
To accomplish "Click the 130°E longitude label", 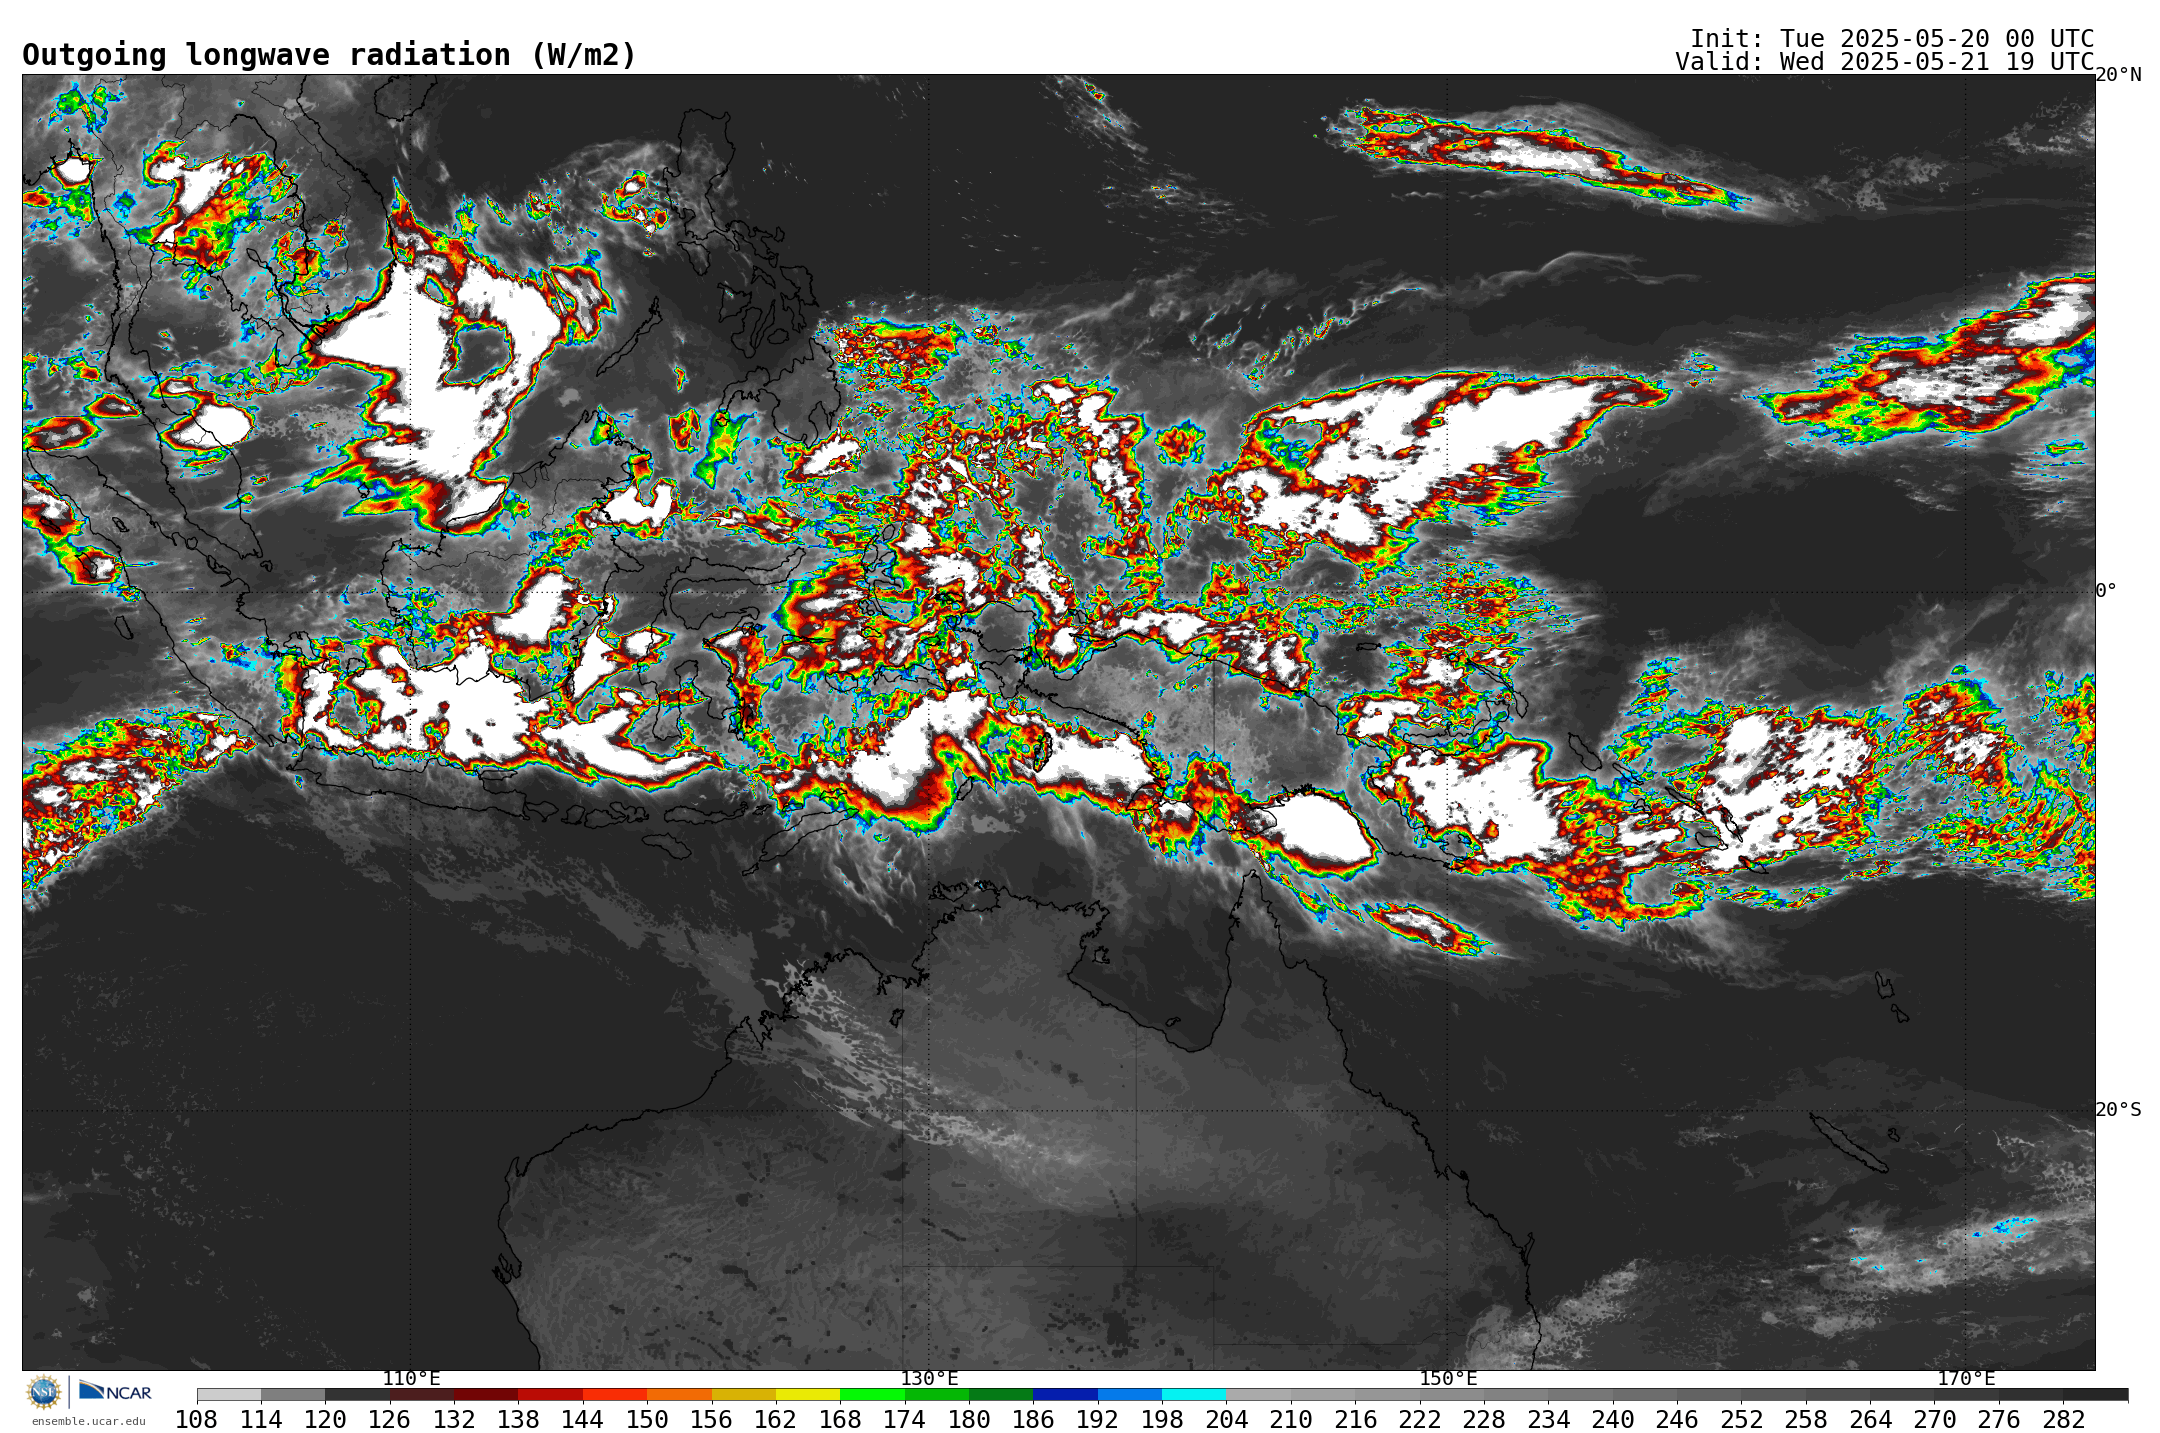I will (930, 1379).
